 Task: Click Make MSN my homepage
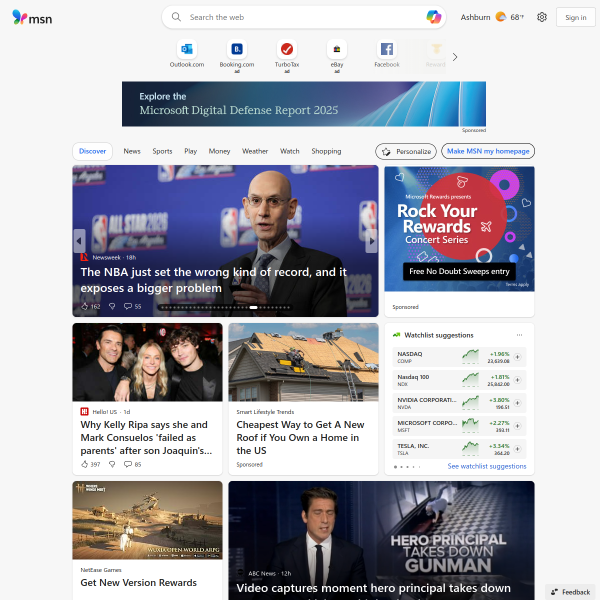pyautogui.click(x=488, y=151)
